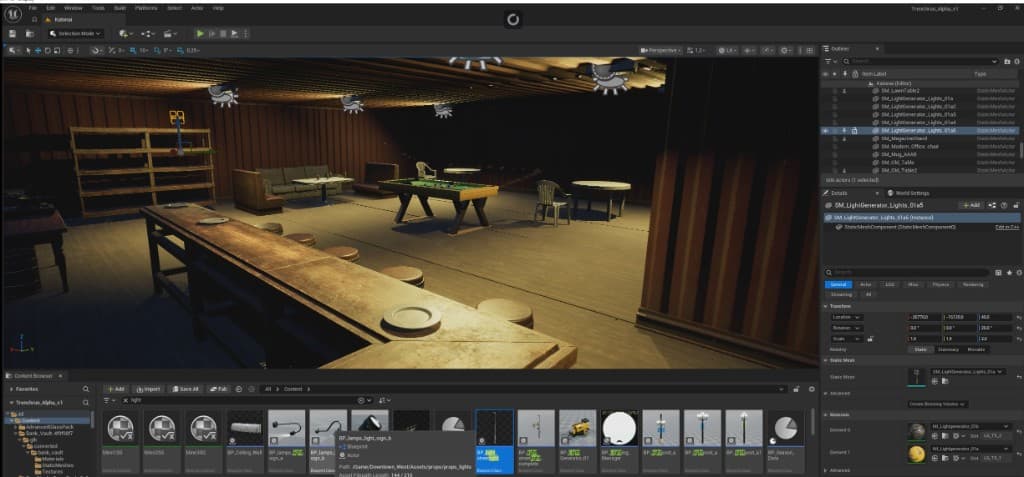Open the Tools menu

[x=98, y=8]
